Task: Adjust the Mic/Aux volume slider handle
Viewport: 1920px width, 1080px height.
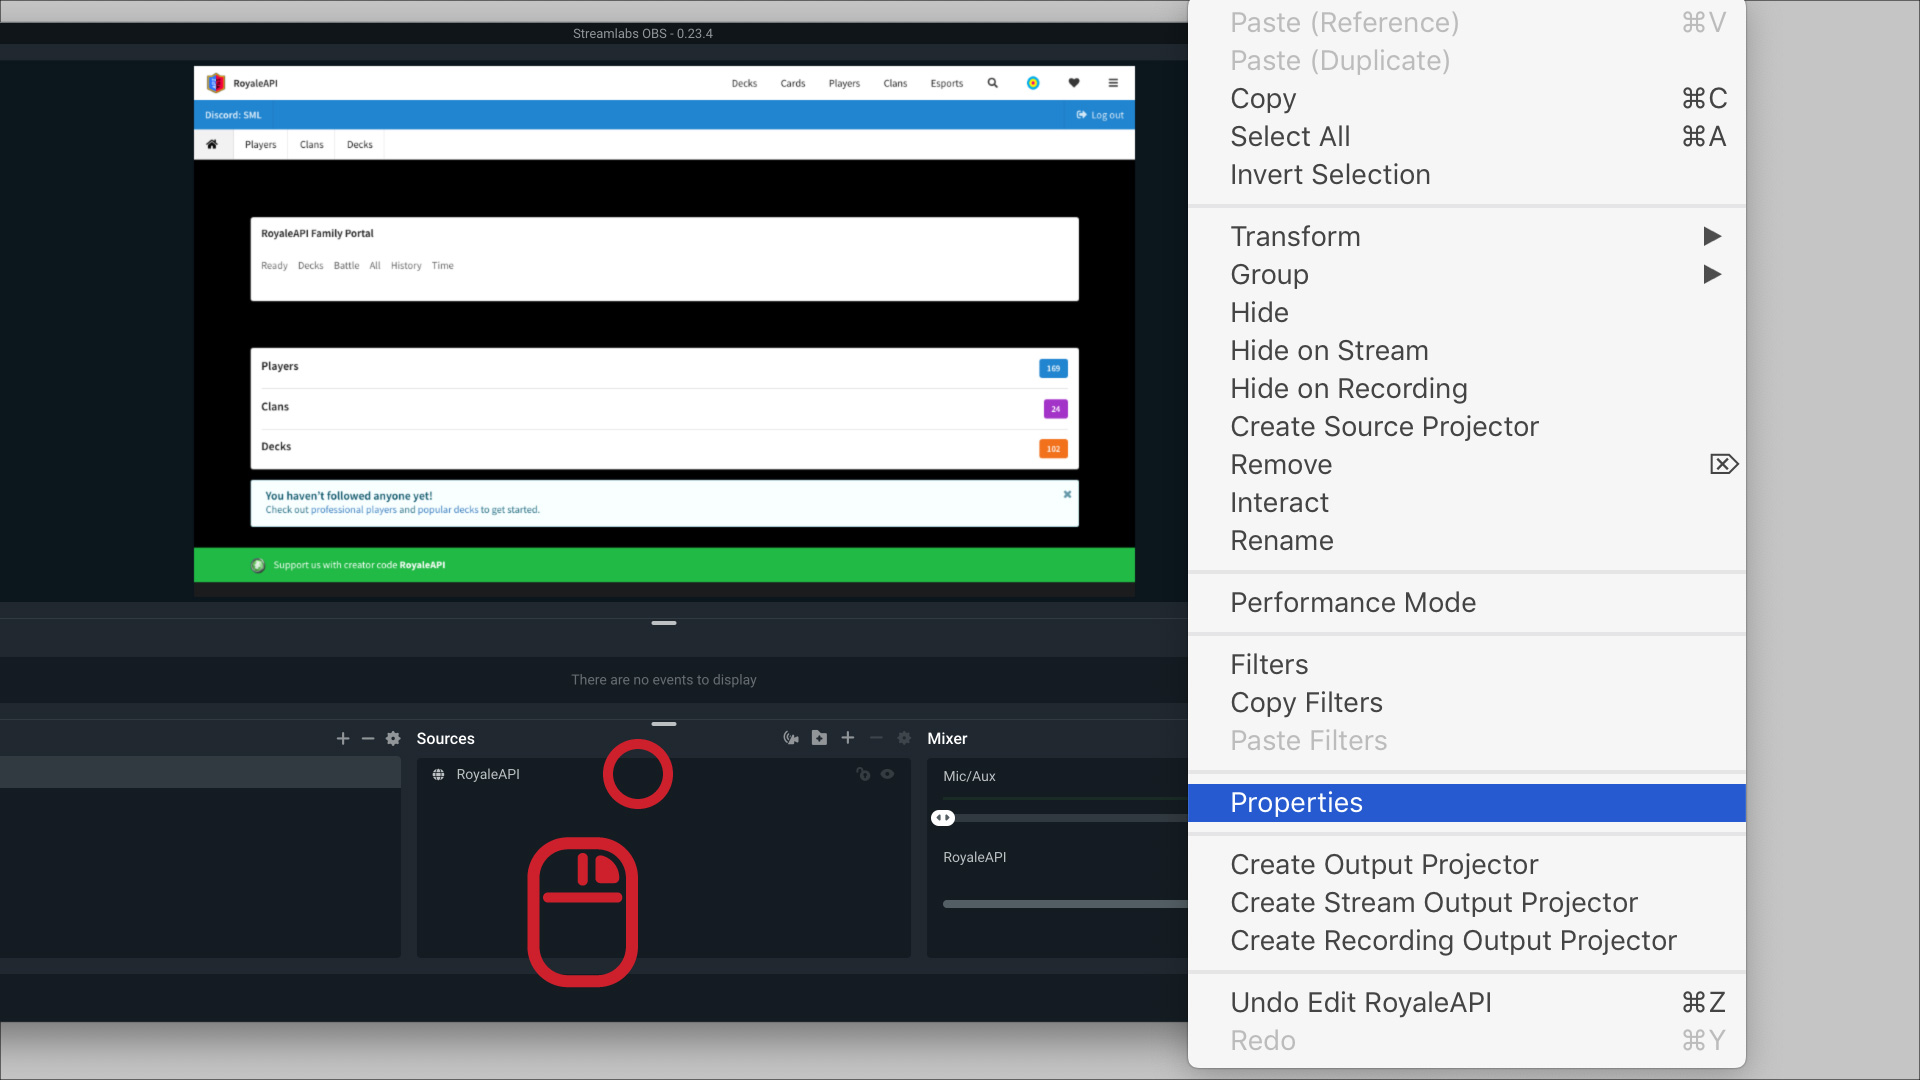Action: click(943, 818)
